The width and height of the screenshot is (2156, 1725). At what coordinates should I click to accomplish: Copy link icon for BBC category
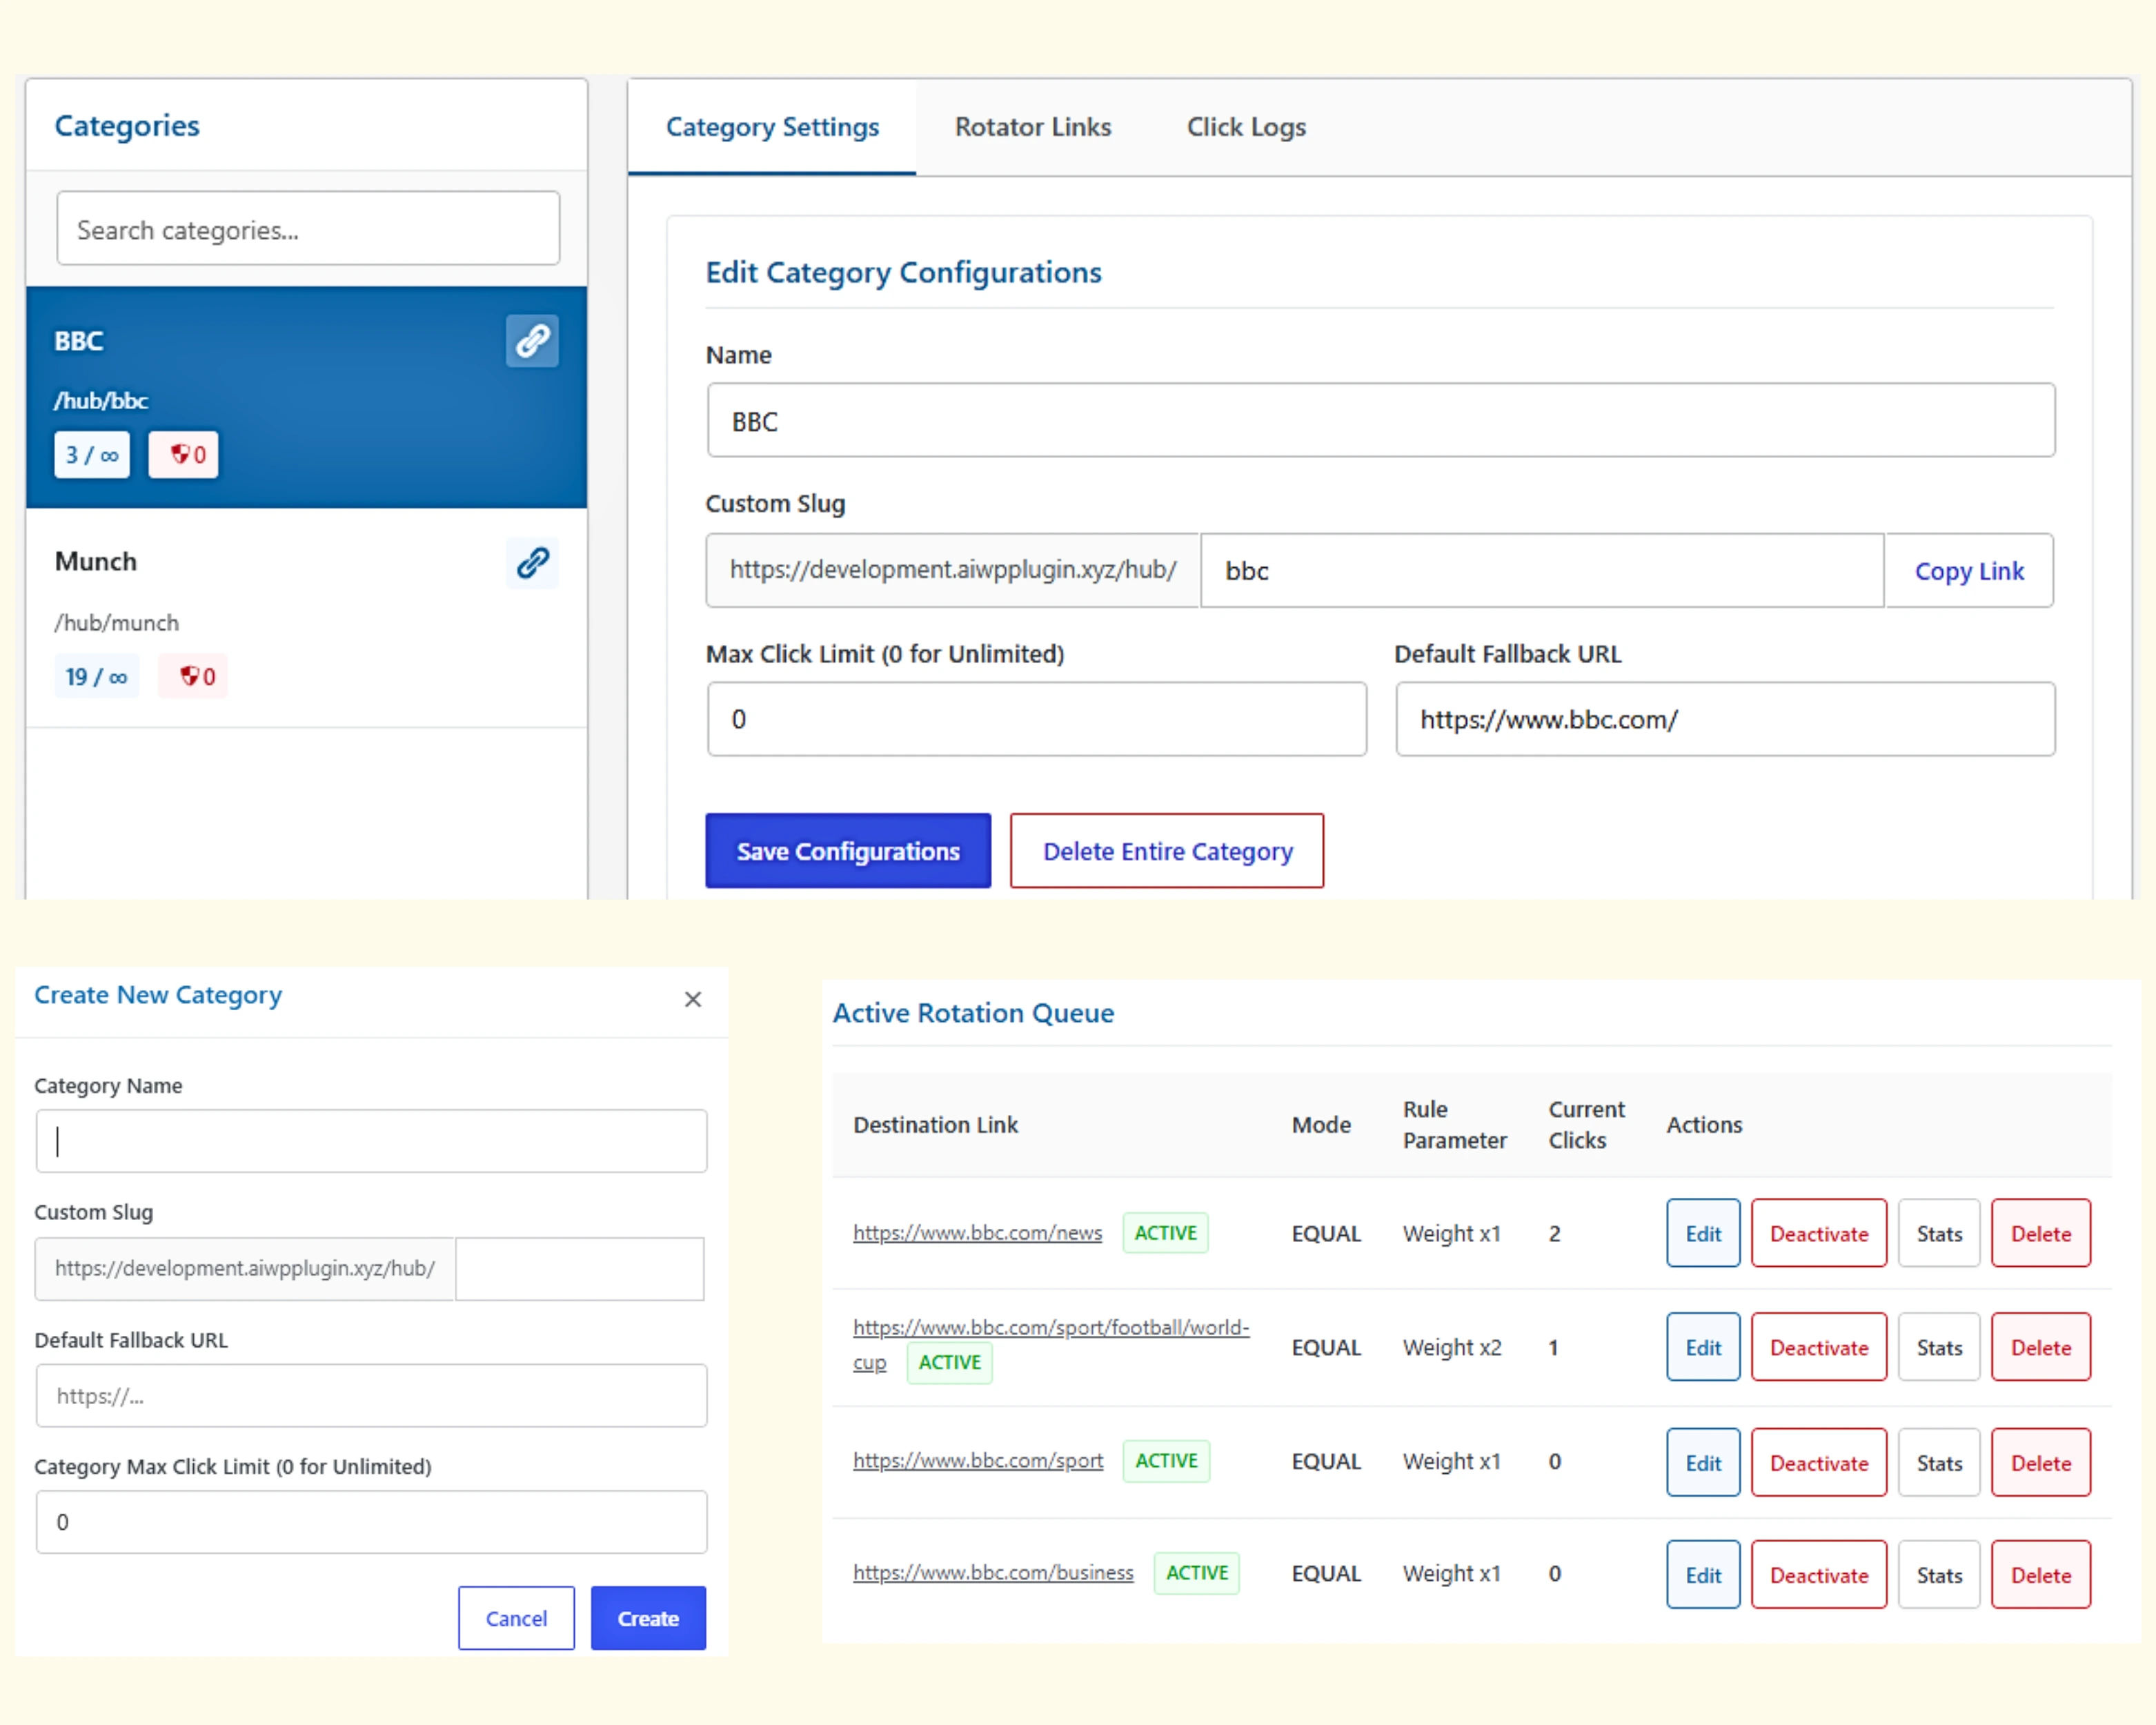click(532, 341)
